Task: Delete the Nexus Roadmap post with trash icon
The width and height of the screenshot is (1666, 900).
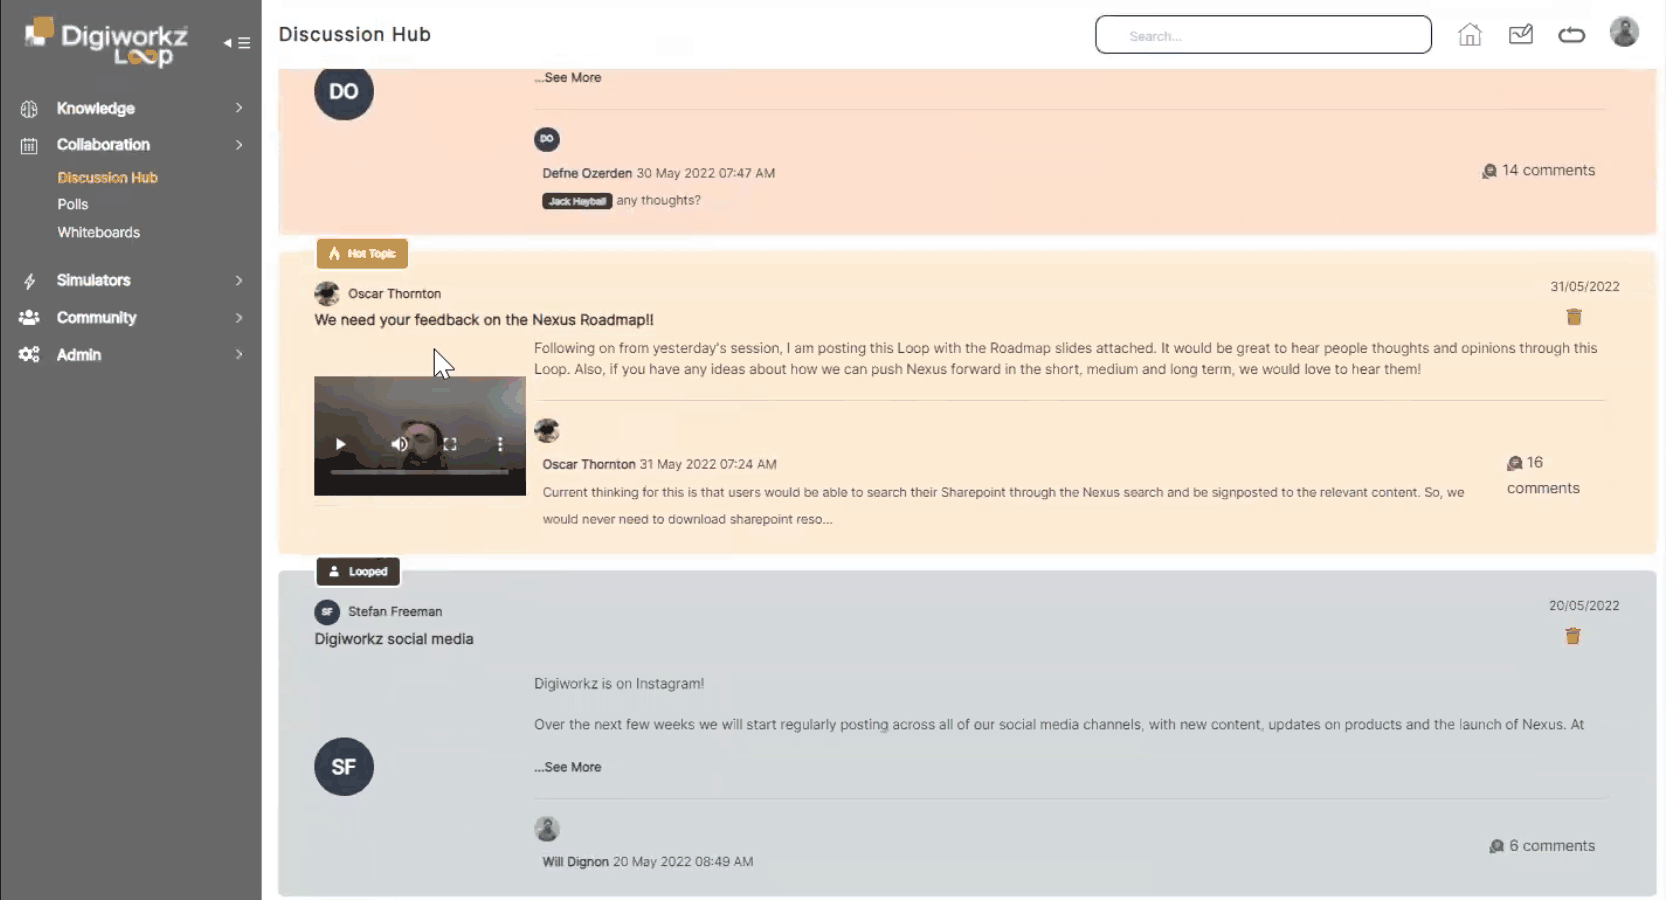Action: click(x=1573, y=317)
